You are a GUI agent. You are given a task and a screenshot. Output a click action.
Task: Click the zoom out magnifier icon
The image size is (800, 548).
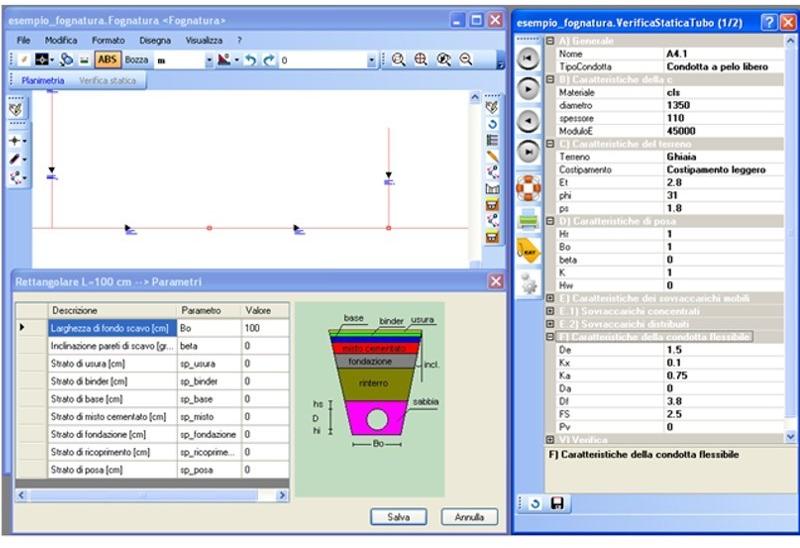coord(466,60)
